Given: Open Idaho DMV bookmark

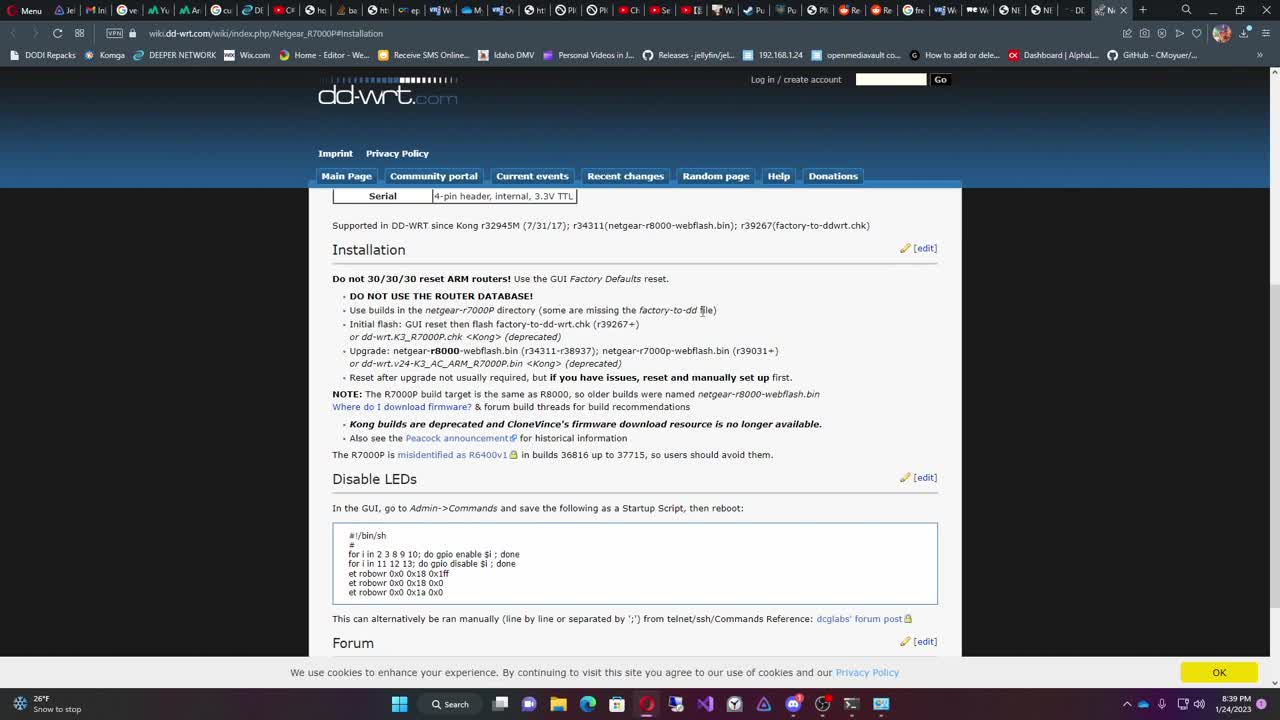Looking at the screenshot, I should point(506,55).
